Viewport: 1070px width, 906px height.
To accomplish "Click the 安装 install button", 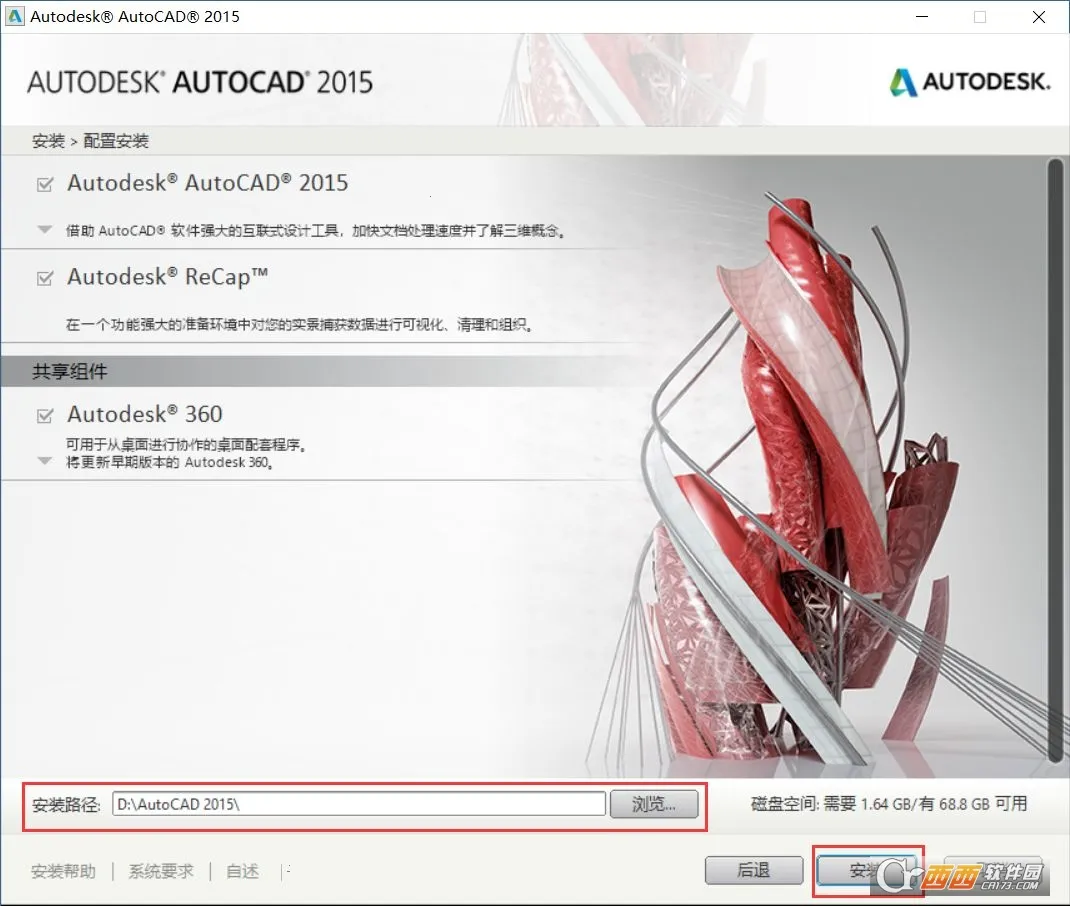I will click(x=868, y=870).
